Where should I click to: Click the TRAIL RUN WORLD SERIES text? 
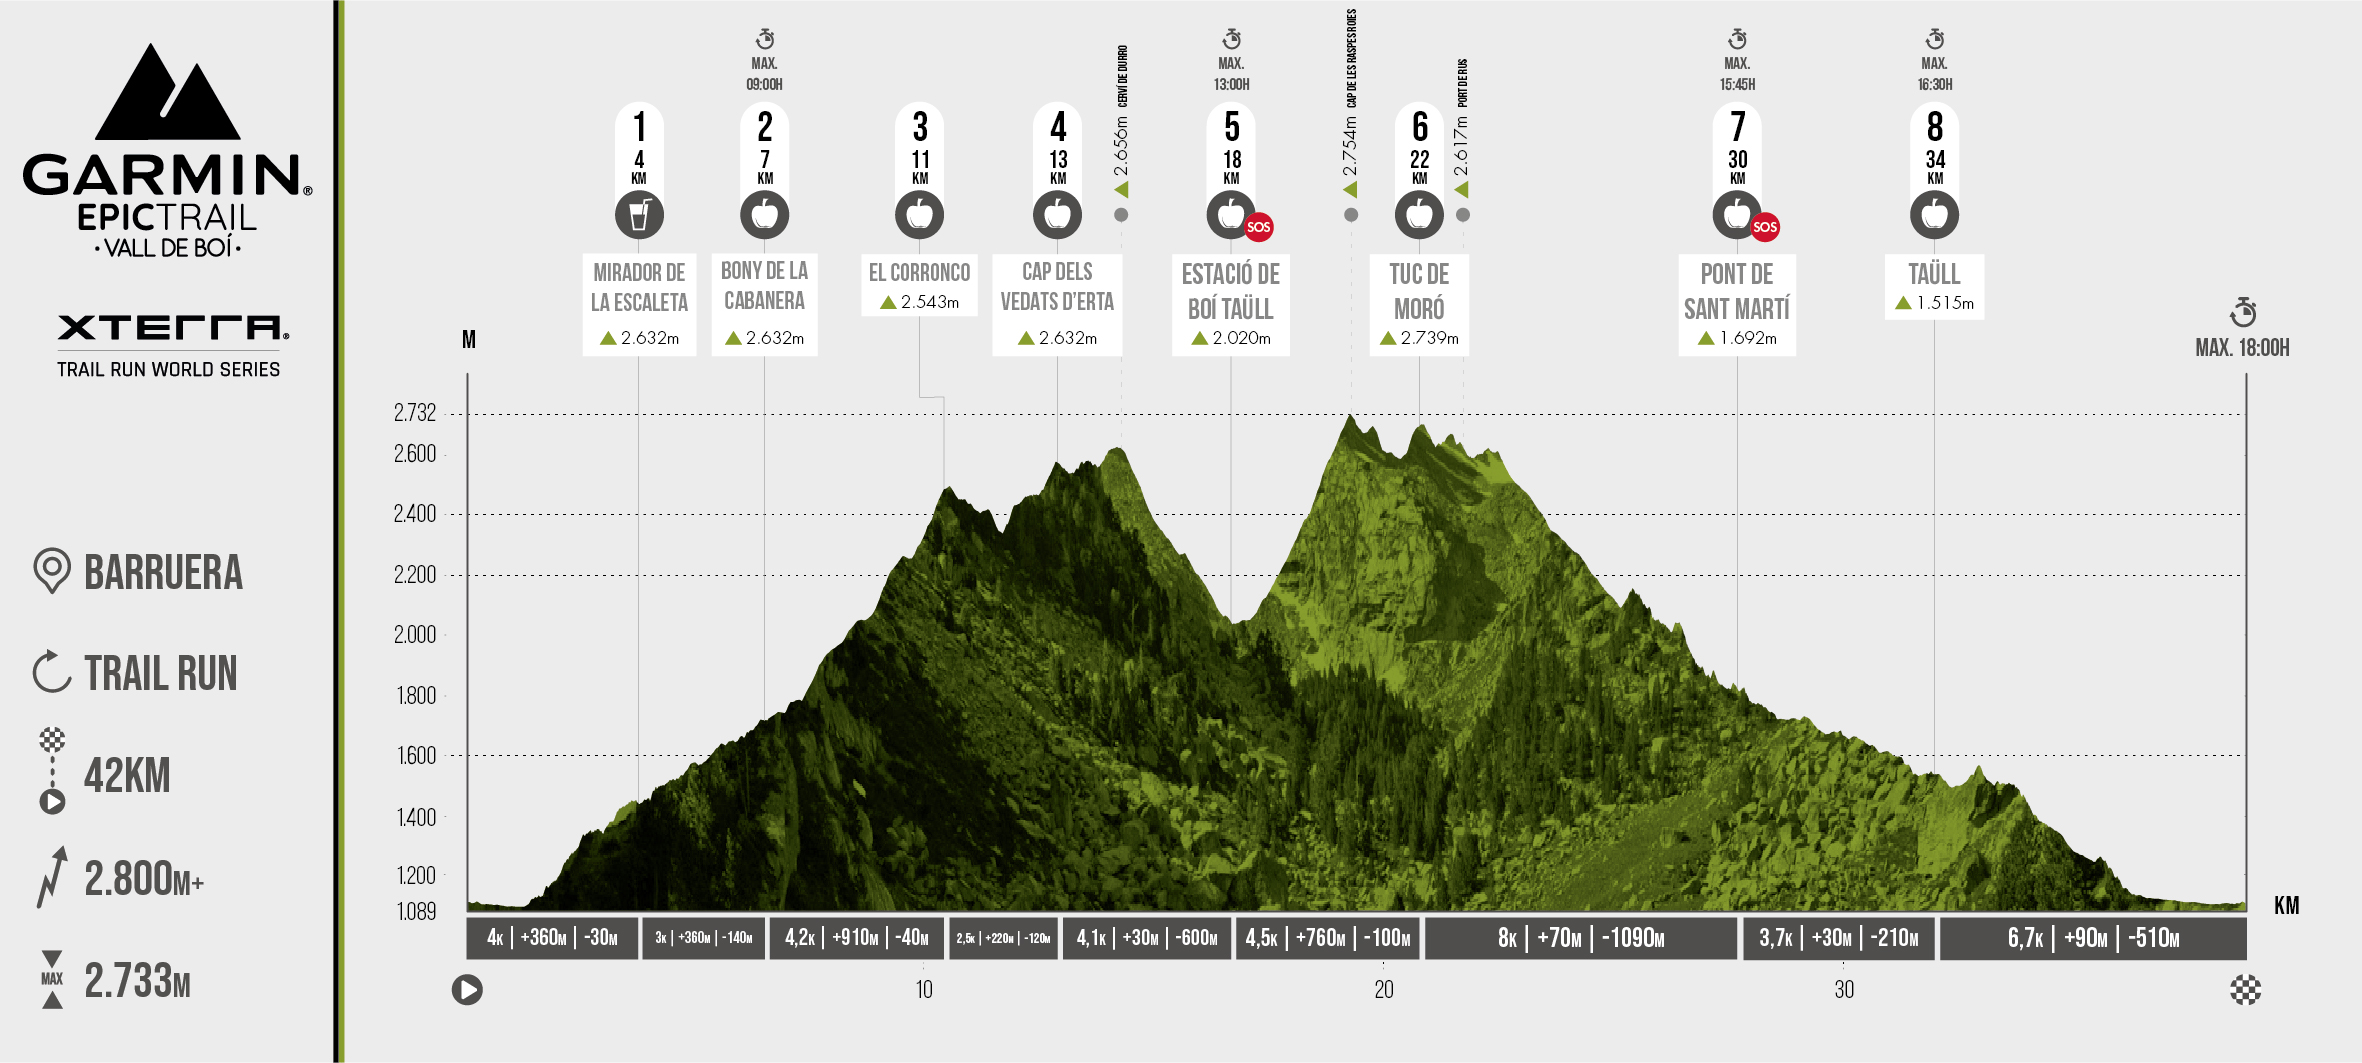[x=168, y=369]
